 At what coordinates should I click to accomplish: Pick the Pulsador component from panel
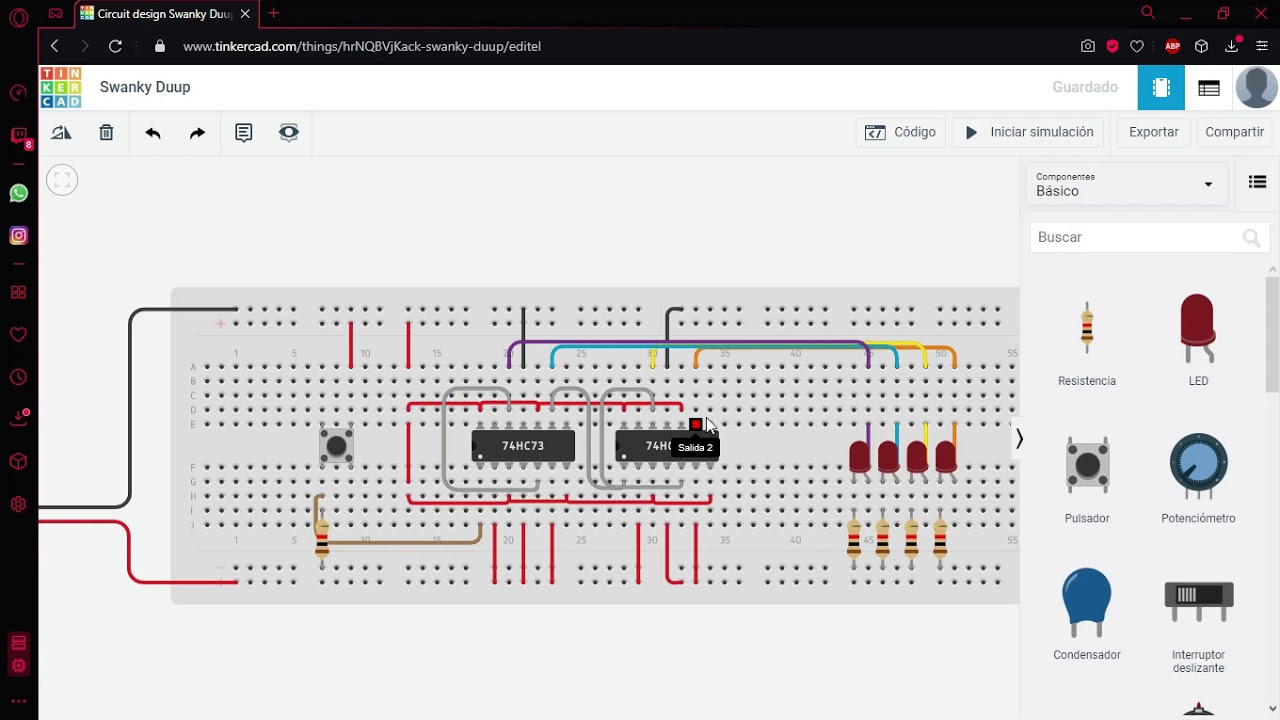[1087, 478]
